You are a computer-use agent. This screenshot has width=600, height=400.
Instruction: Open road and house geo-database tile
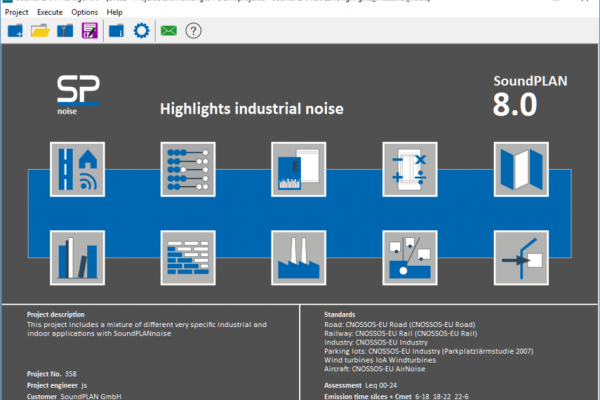77,170
